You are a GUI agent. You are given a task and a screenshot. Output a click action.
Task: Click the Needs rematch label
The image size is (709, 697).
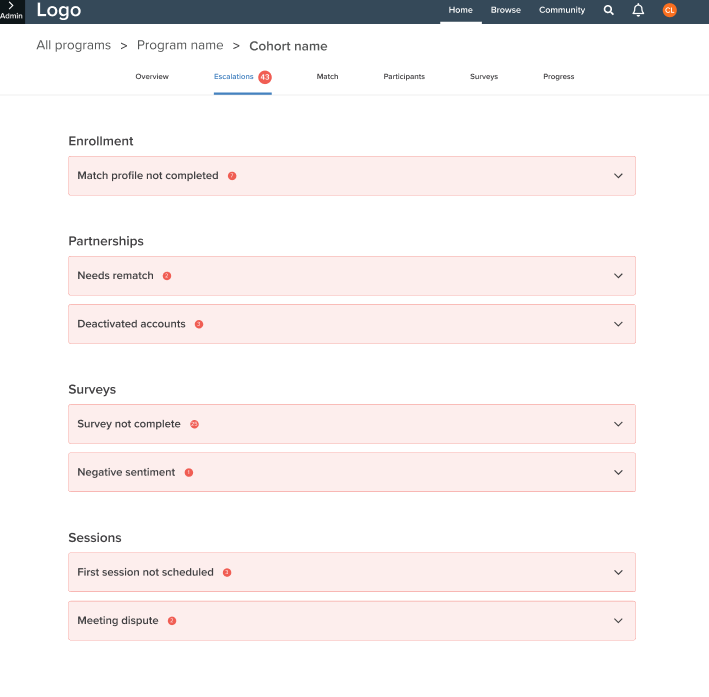[115, 275]
